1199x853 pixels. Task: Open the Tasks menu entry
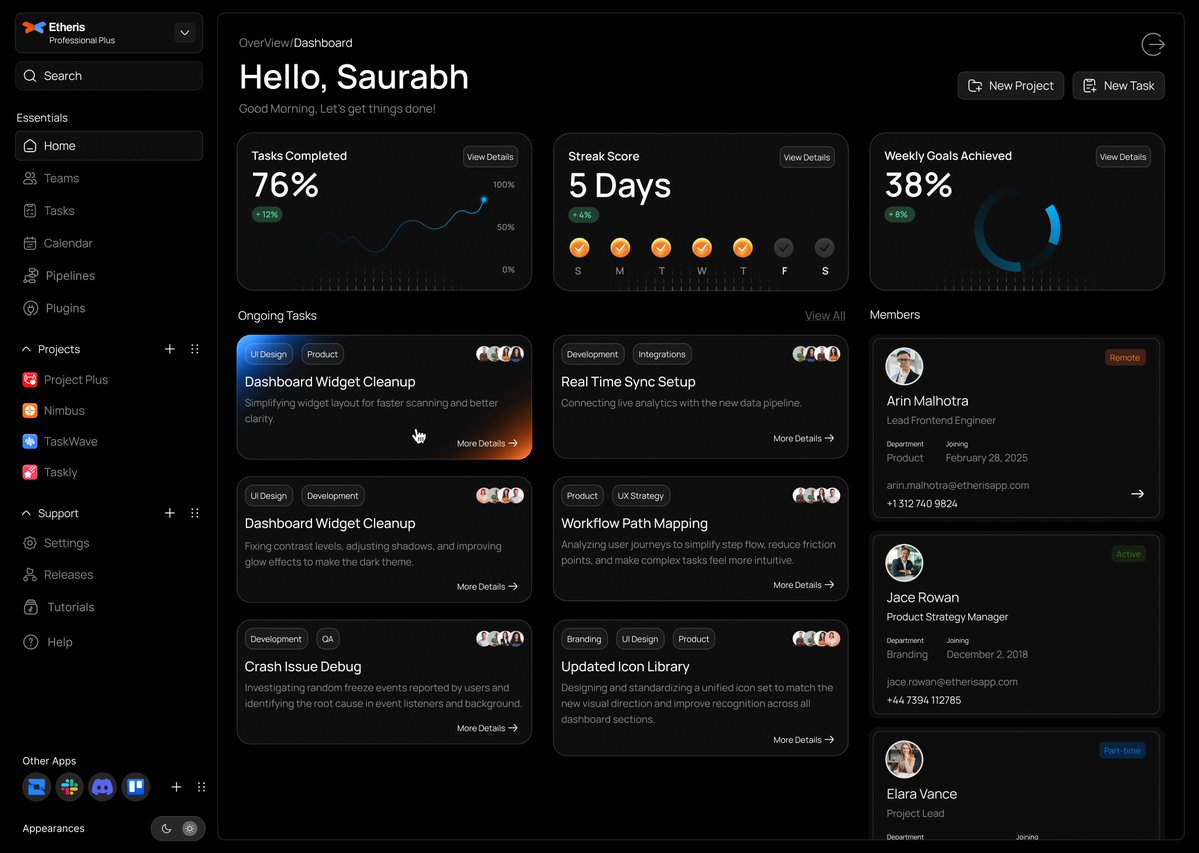[60, 210]
